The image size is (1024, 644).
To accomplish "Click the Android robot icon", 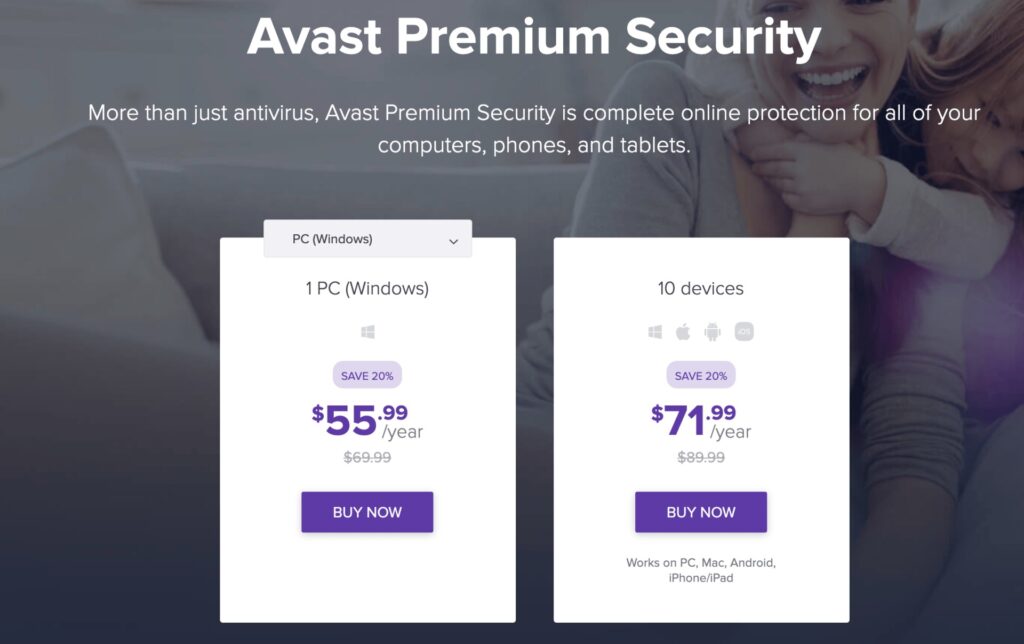I will pos(712,332).
